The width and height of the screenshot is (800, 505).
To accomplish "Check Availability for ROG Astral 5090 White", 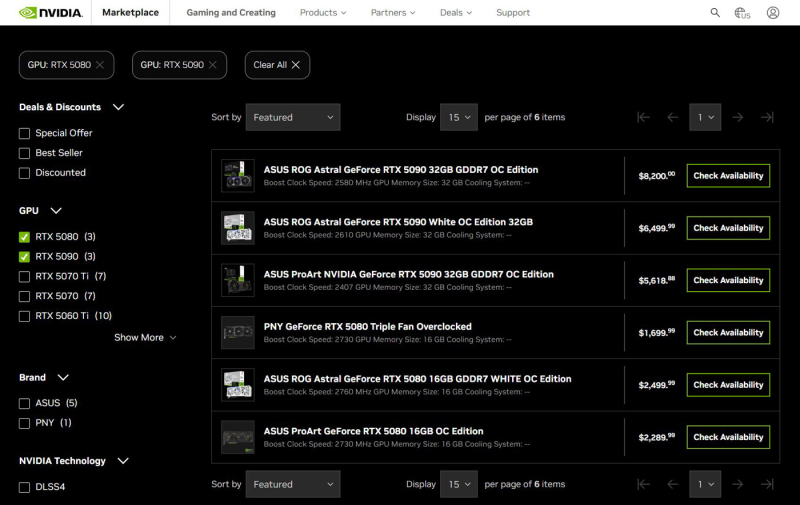I will pos(728,228).
